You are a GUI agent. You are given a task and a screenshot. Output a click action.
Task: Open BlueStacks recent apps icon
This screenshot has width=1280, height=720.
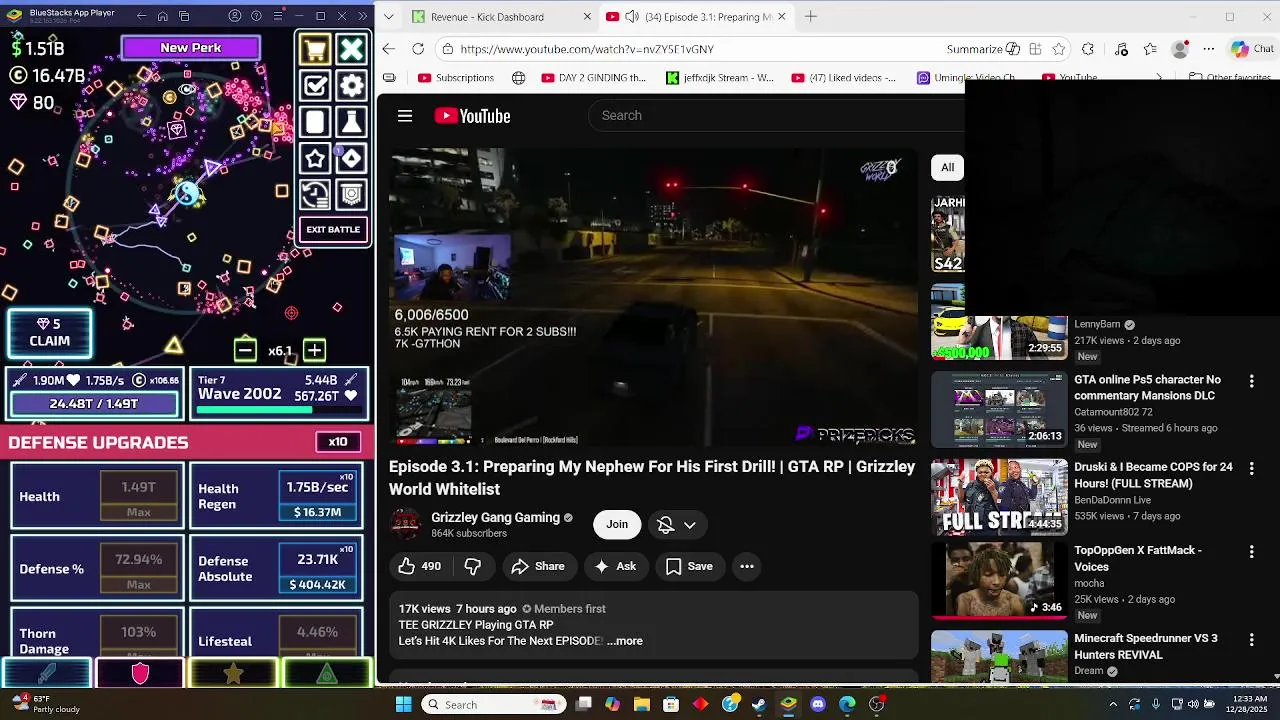[185, 16]
